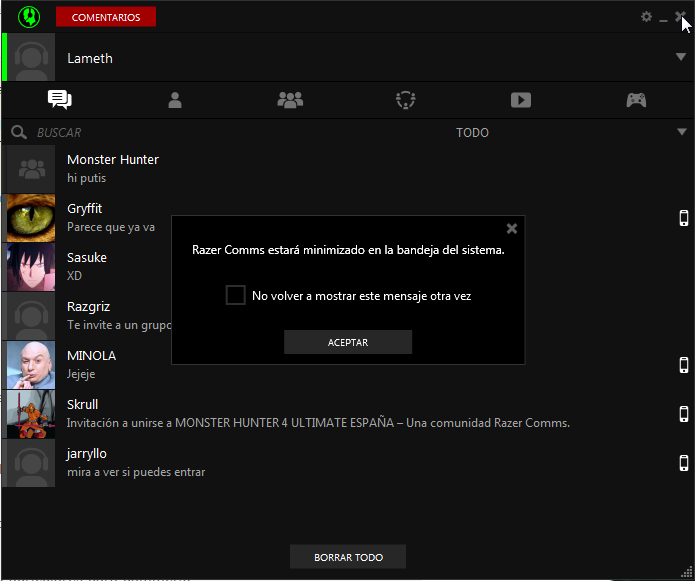Switch to the groups tab

290,100
